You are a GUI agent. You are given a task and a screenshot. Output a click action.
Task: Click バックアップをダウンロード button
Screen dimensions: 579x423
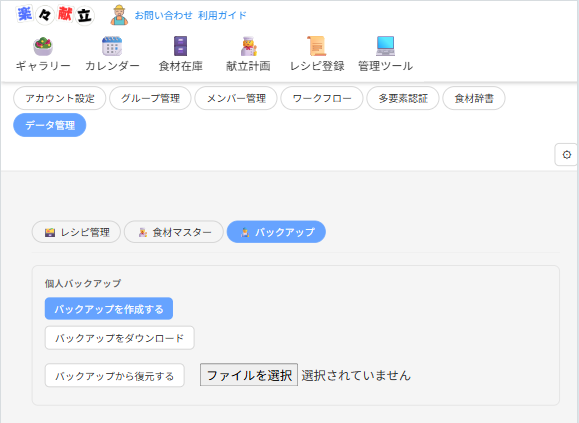point(120,338)
